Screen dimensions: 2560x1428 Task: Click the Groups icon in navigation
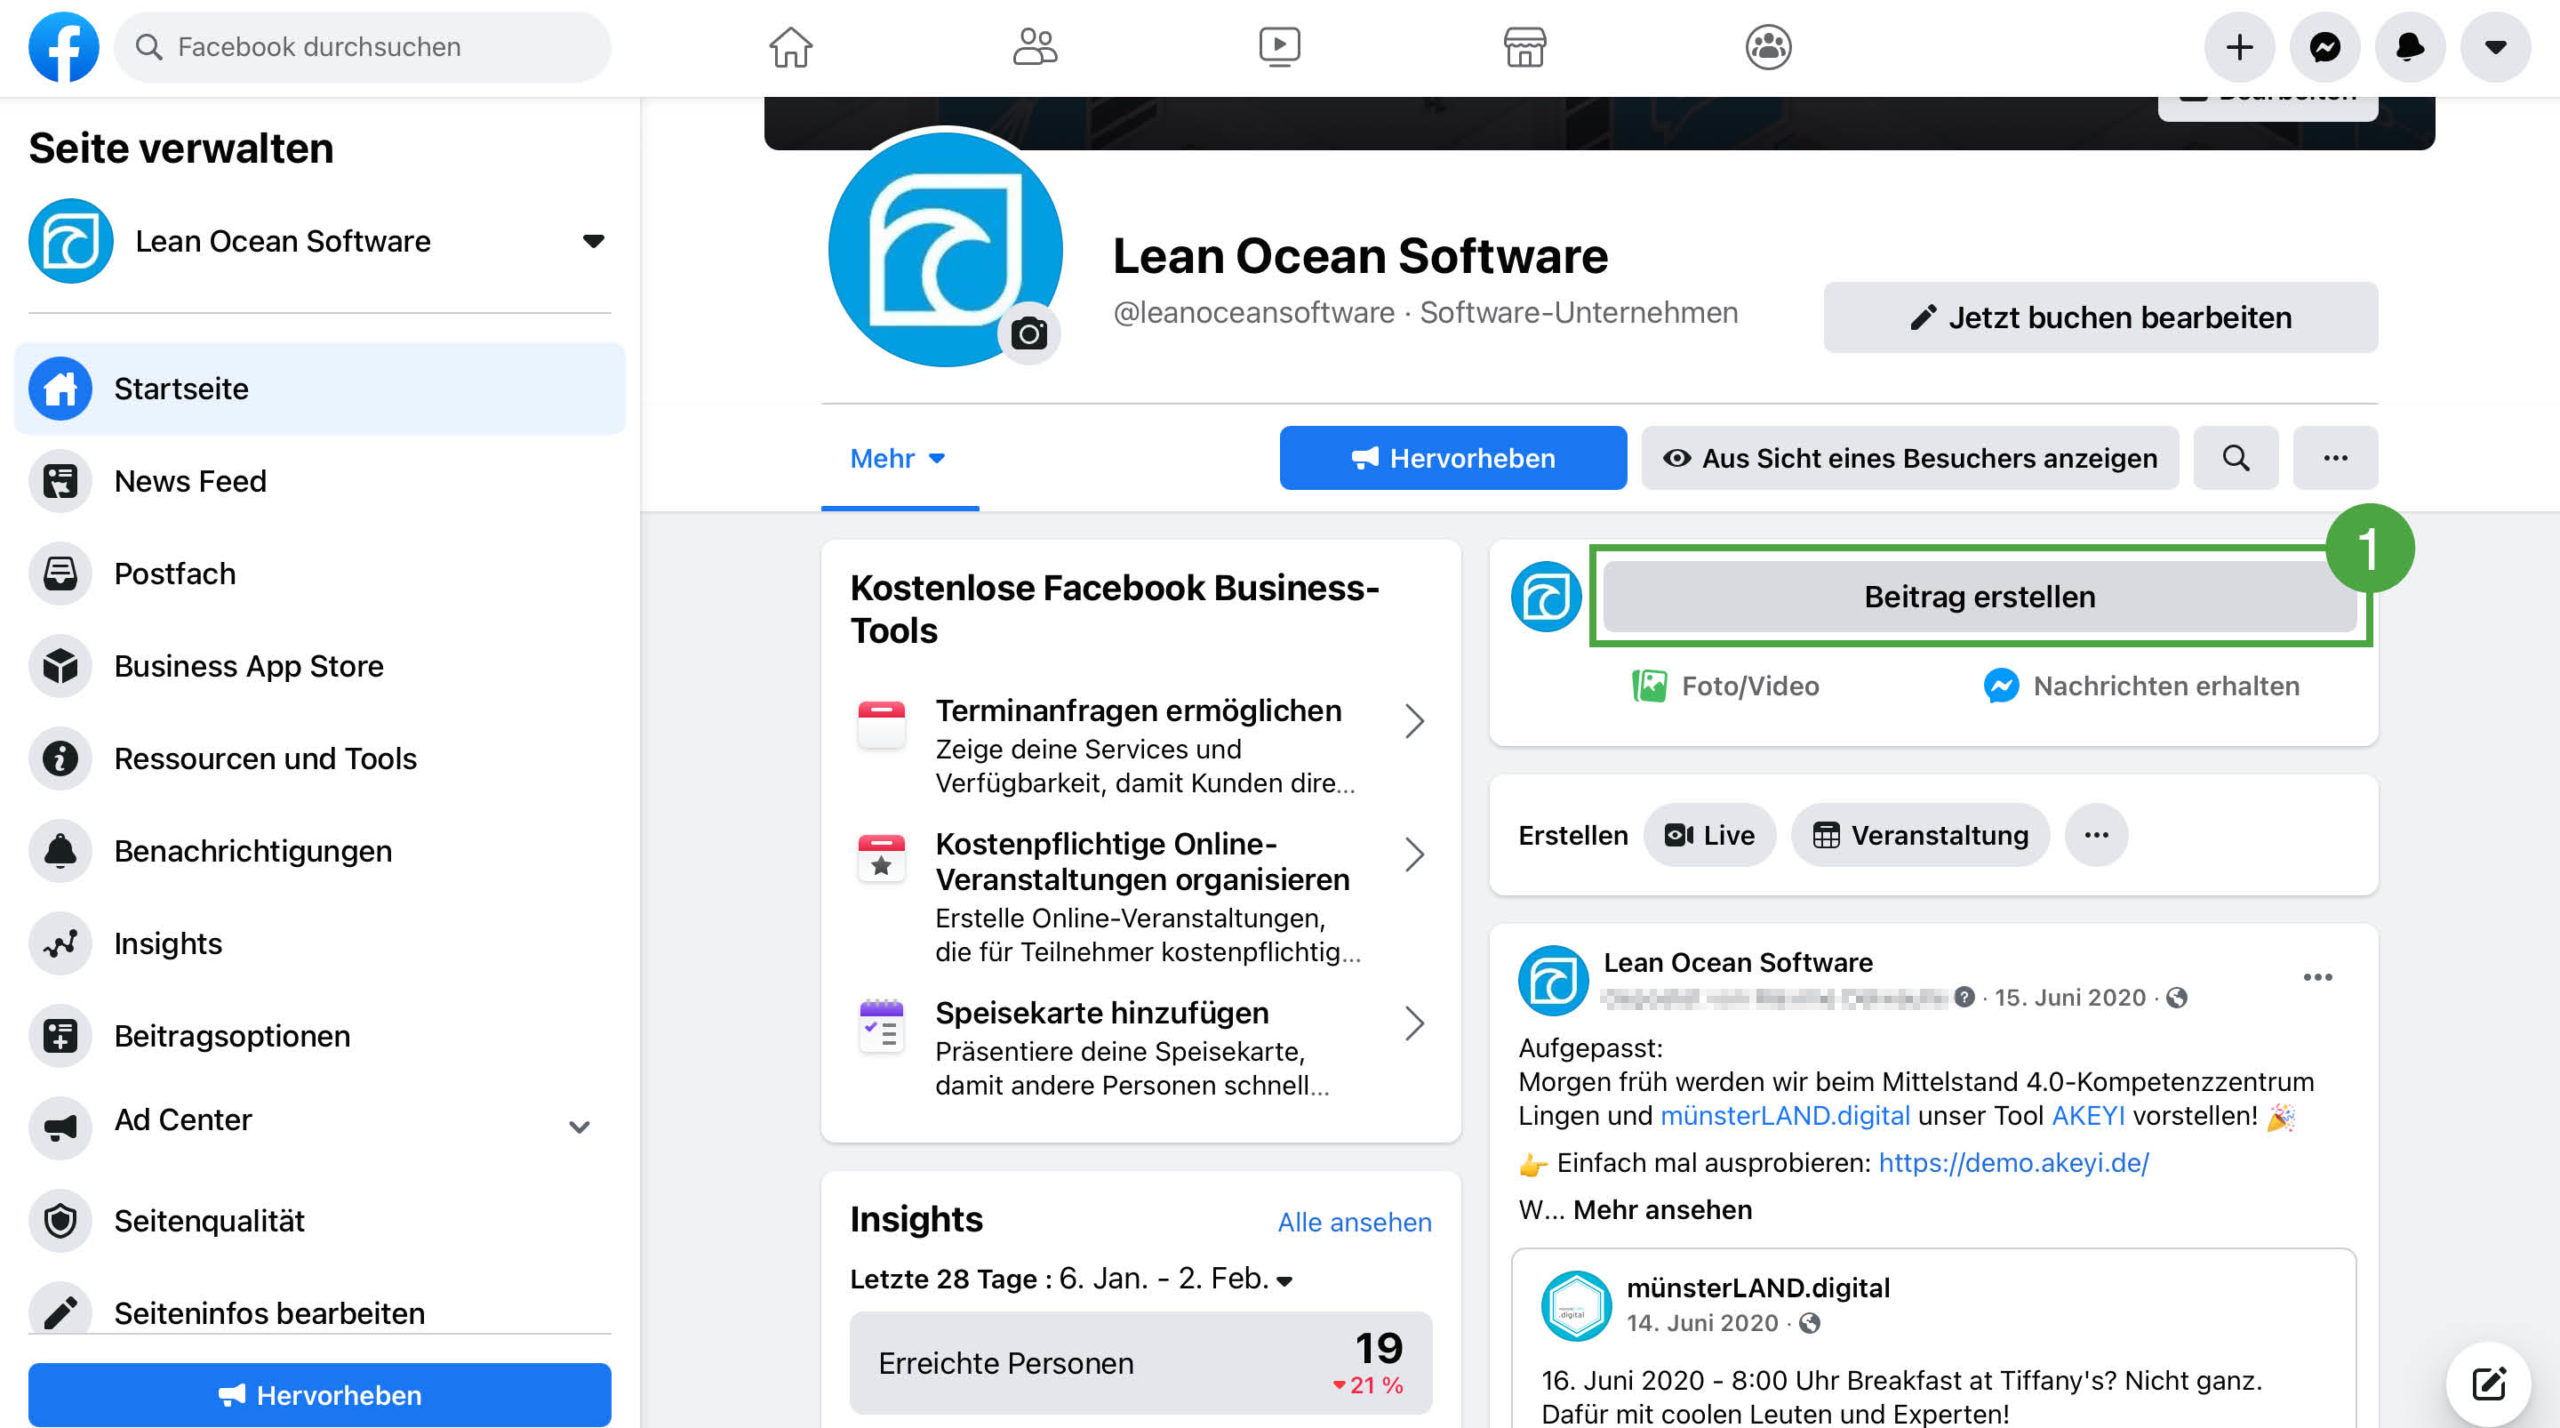point(1768,47)
